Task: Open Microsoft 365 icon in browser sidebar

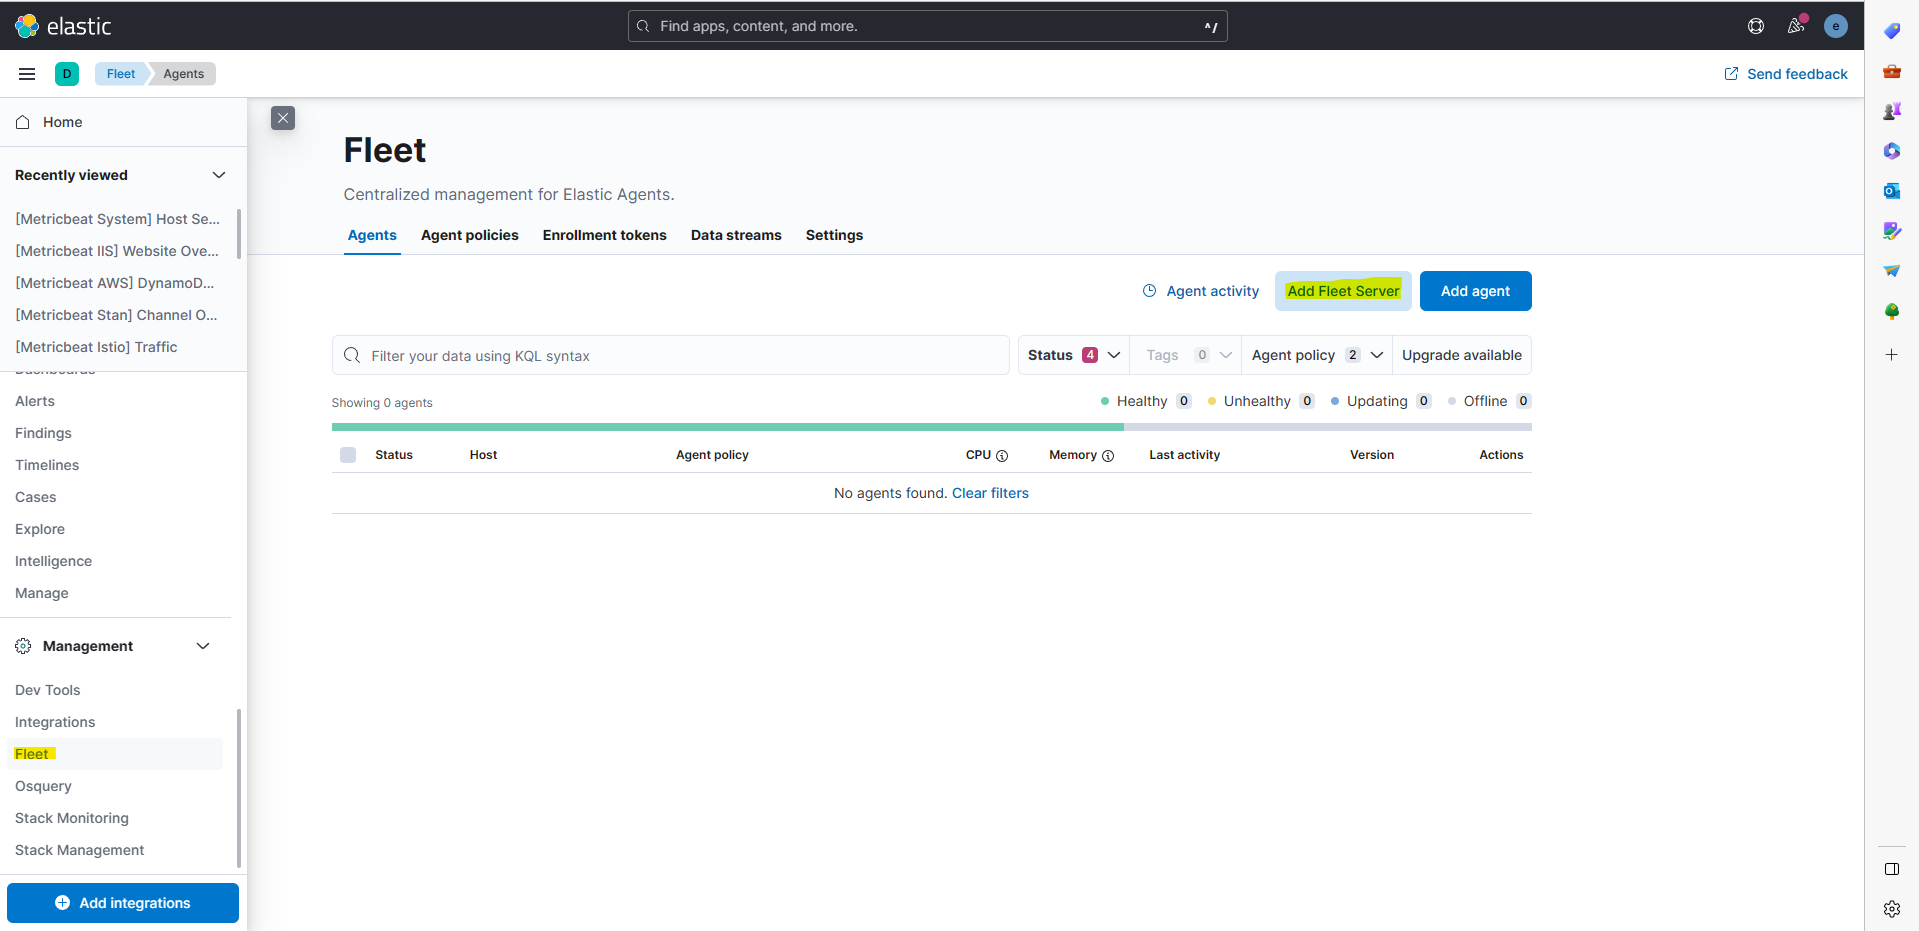Action: (1892, 151)
